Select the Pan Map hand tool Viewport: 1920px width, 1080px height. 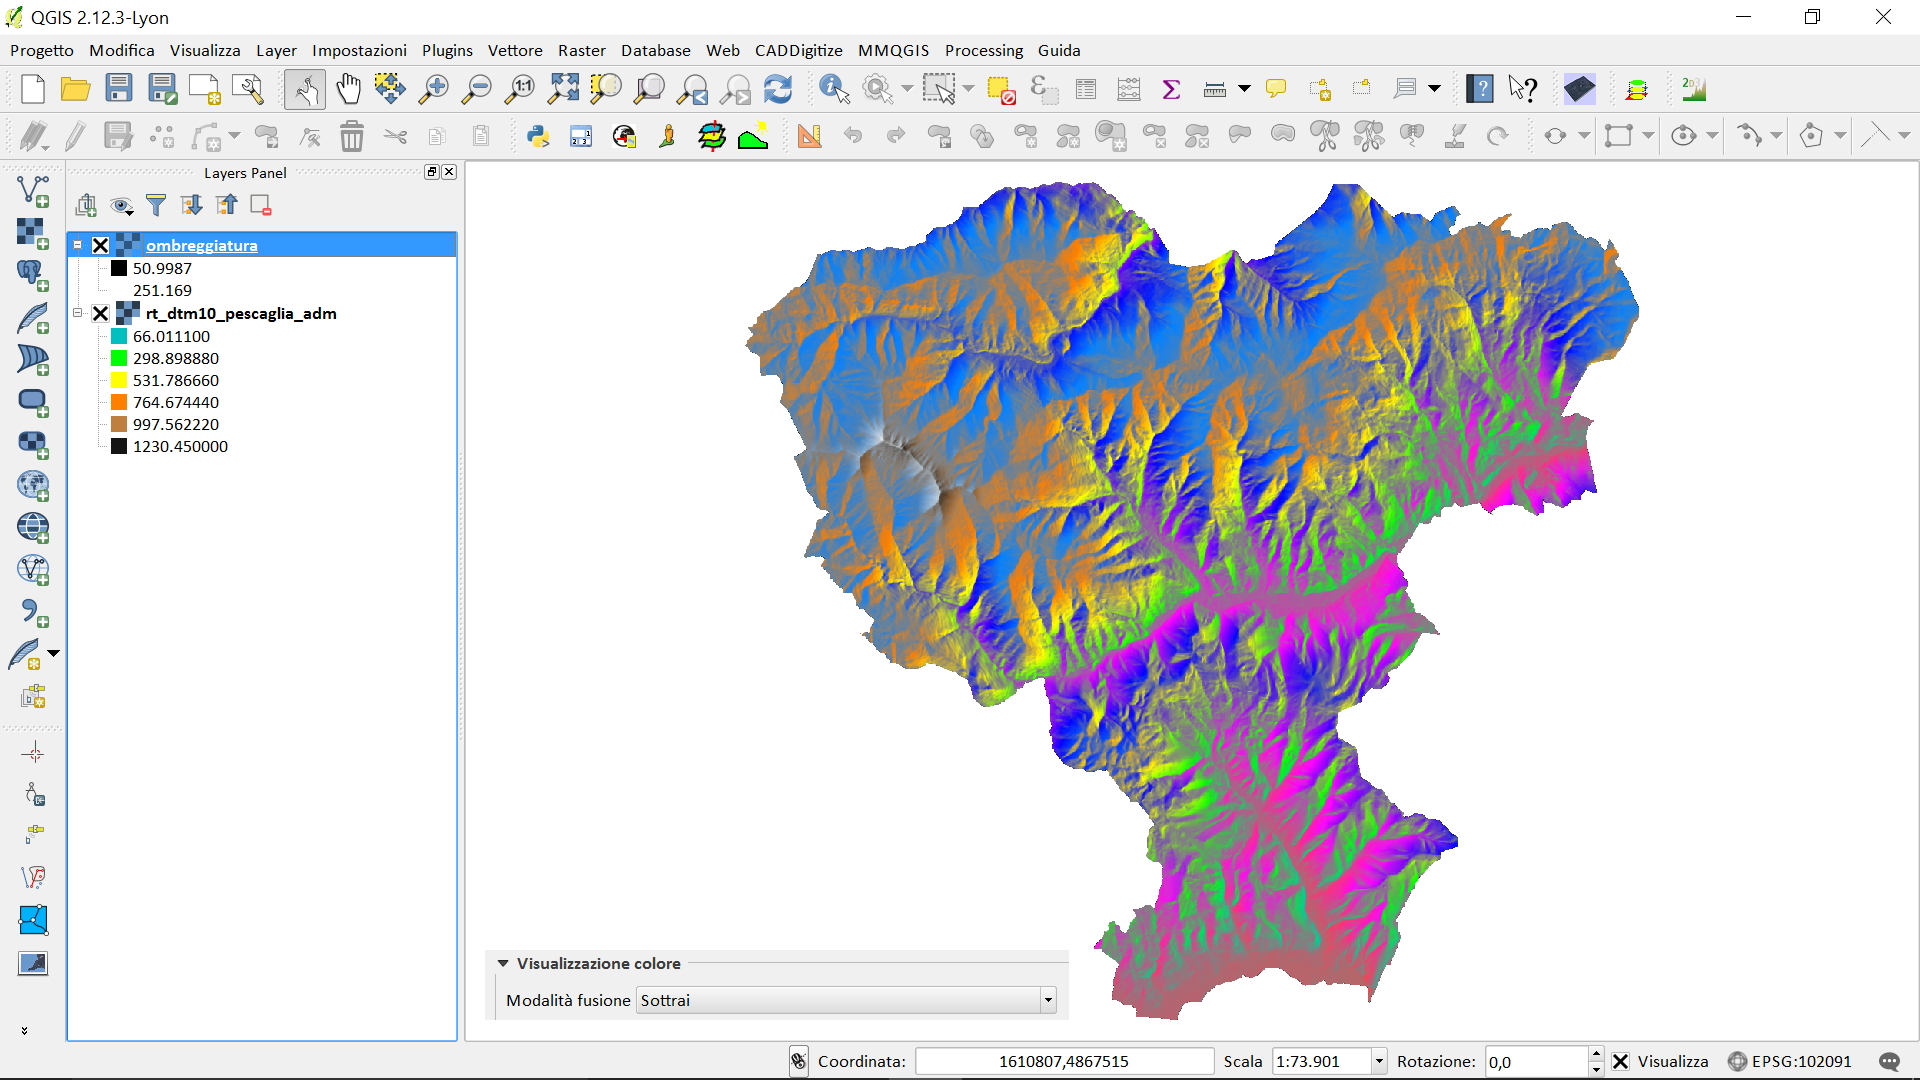(x=348, y=89)
